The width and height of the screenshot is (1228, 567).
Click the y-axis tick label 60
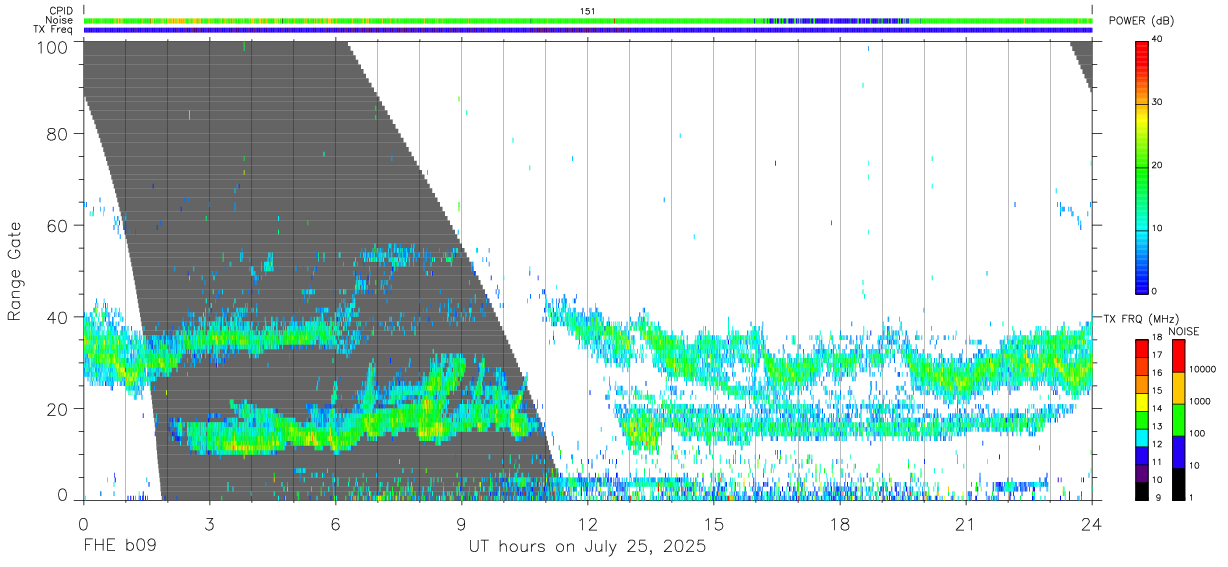(x=57, y=225)
